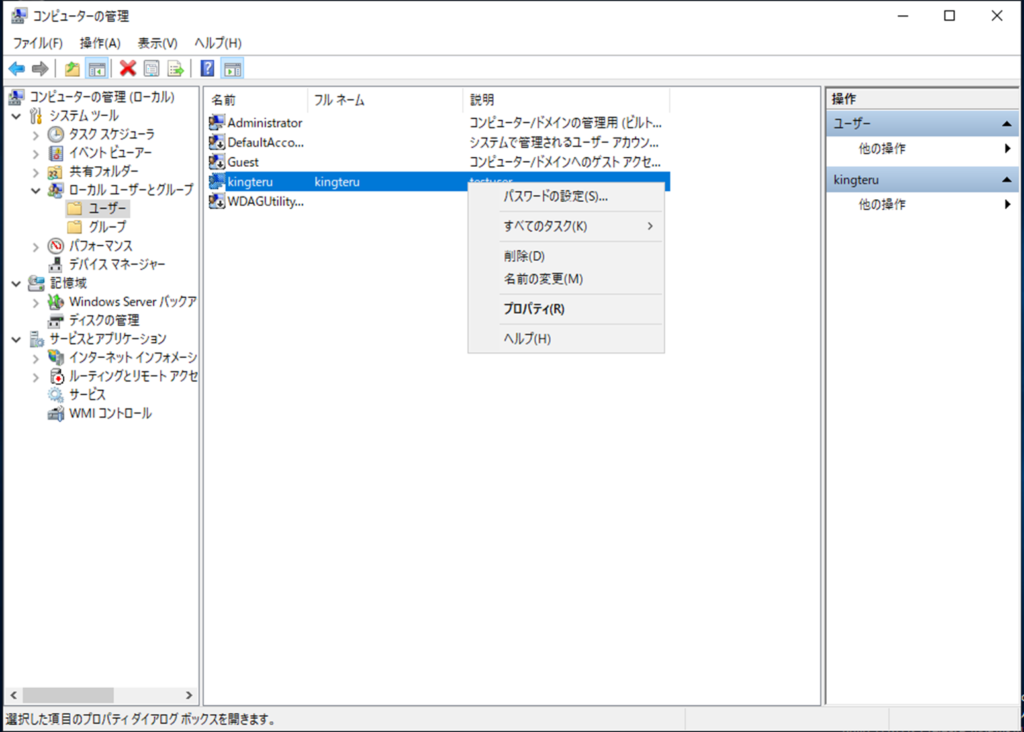This screenshot has height=732, width=1024.
Task: Click the properties toolbar icon
Action: 152,68
